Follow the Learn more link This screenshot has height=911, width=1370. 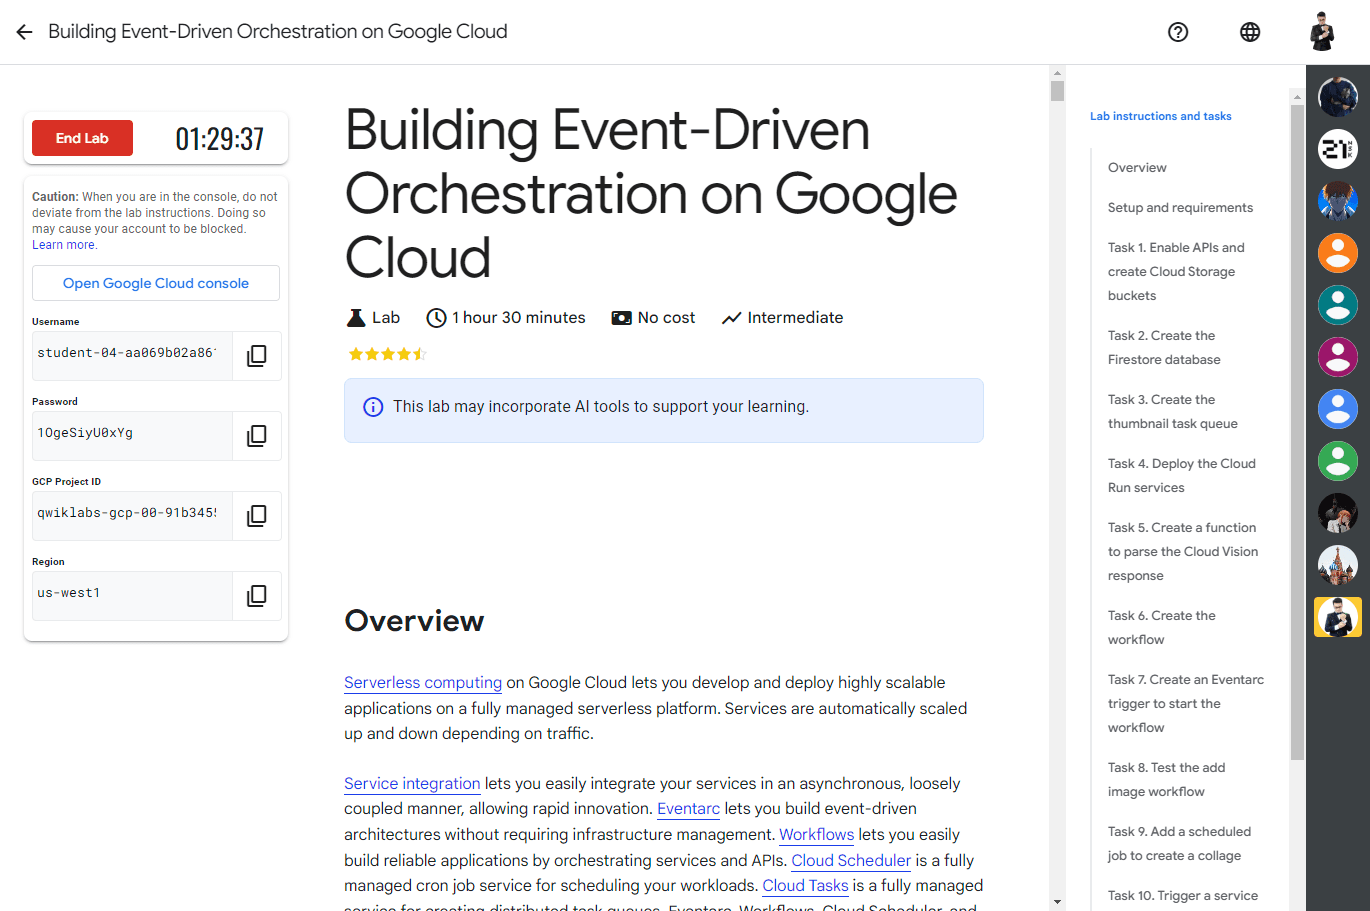(64, 245)
